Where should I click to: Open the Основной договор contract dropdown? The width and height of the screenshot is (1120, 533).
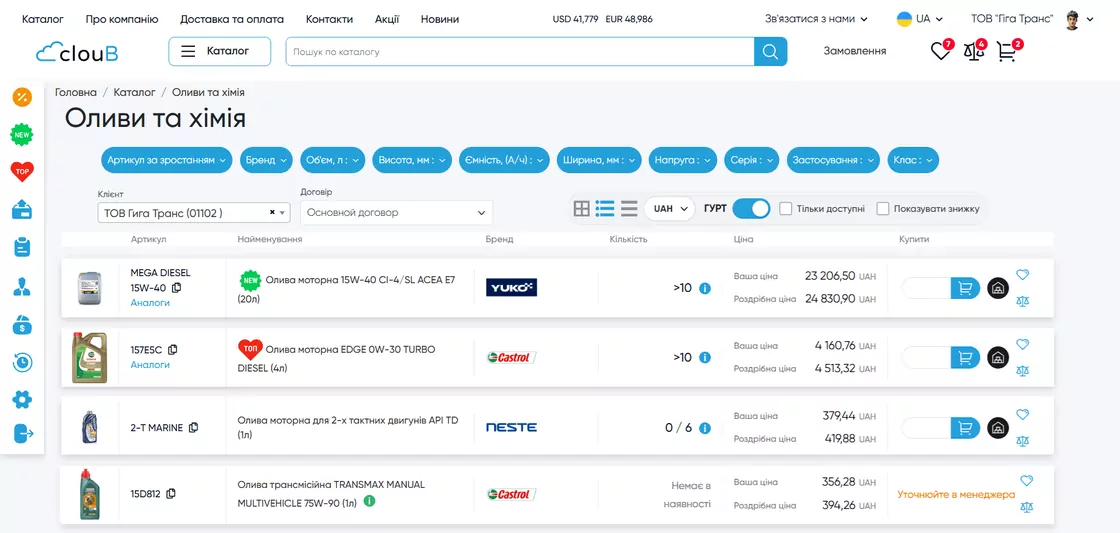pos(396,212)
